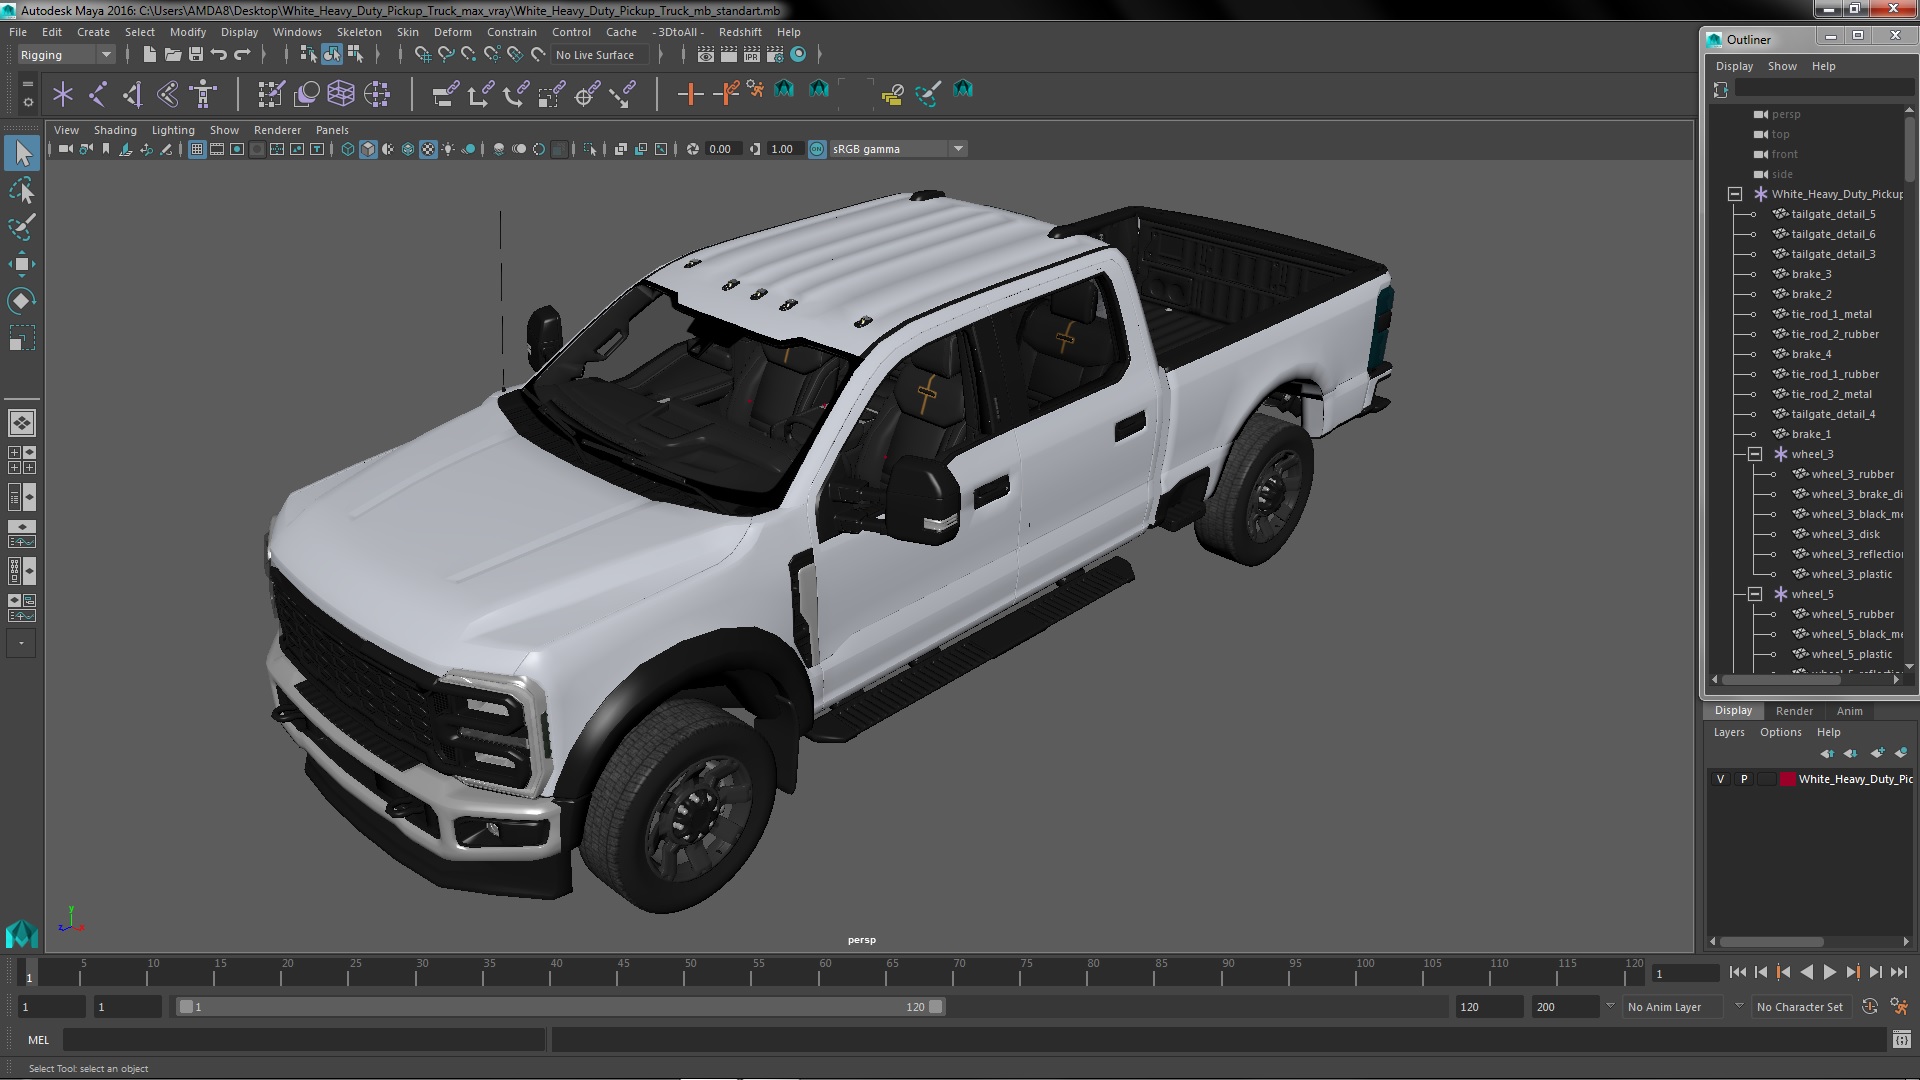Activate the Lasso Select tool

22,190
